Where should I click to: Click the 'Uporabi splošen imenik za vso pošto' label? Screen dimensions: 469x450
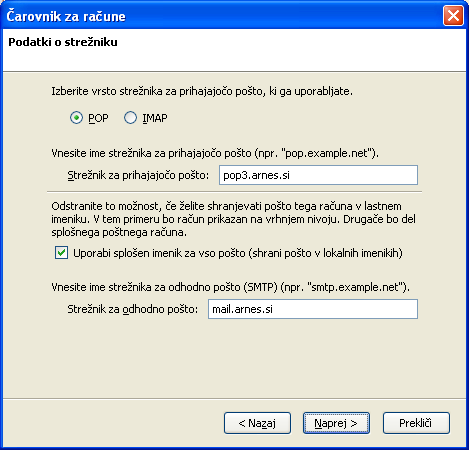pyautogui.click(x=238, y=253)
